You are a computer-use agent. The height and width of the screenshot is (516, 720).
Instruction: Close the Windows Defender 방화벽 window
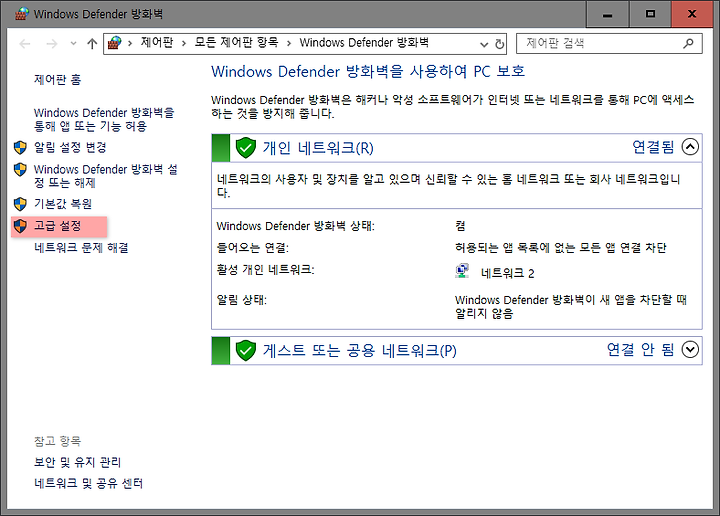click(692, 14)
